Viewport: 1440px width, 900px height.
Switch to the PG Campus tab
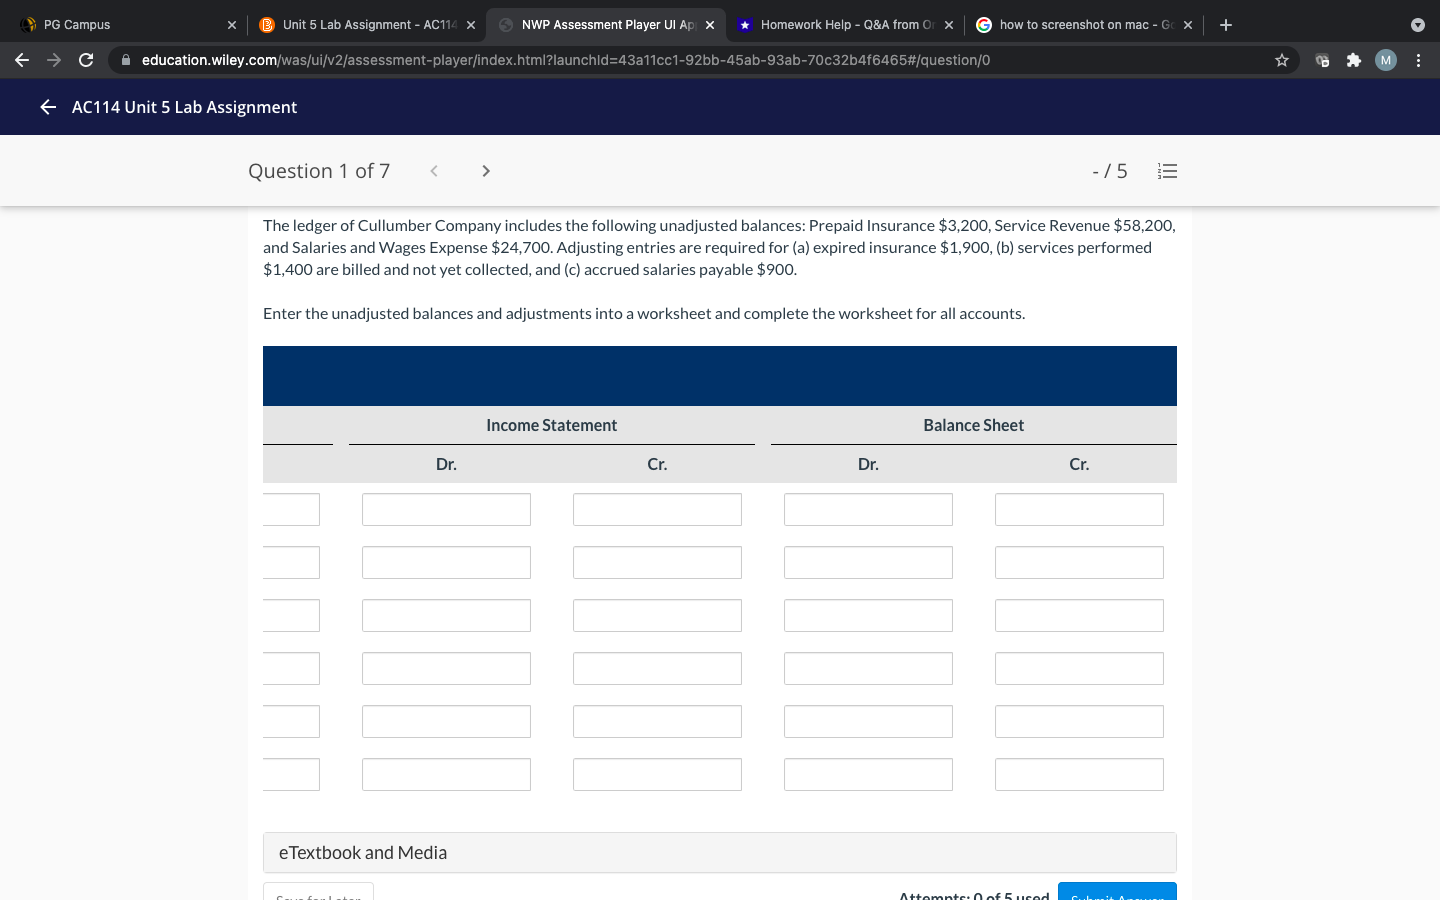click(120, 24)
